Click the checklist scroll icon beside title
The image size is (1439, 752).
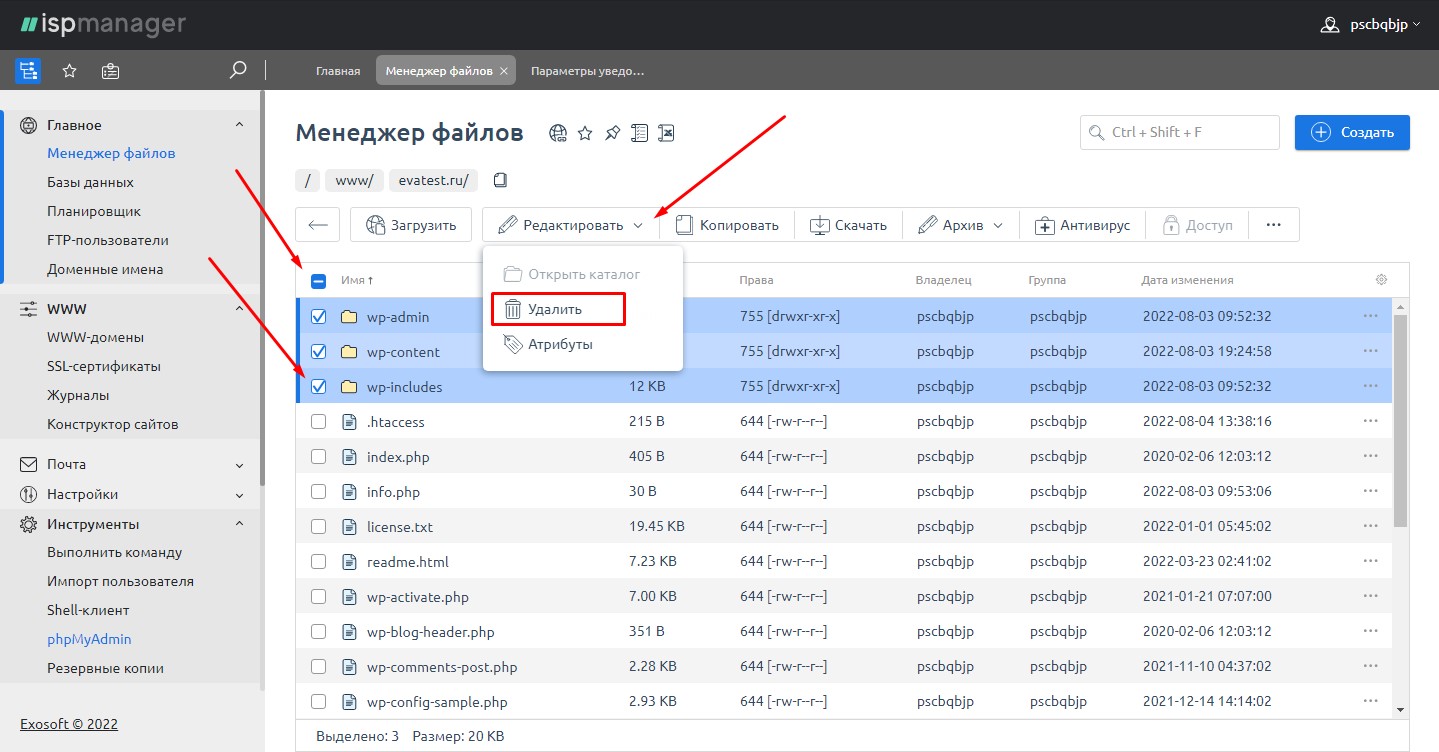pyautogui.click(x=640, y=133)
